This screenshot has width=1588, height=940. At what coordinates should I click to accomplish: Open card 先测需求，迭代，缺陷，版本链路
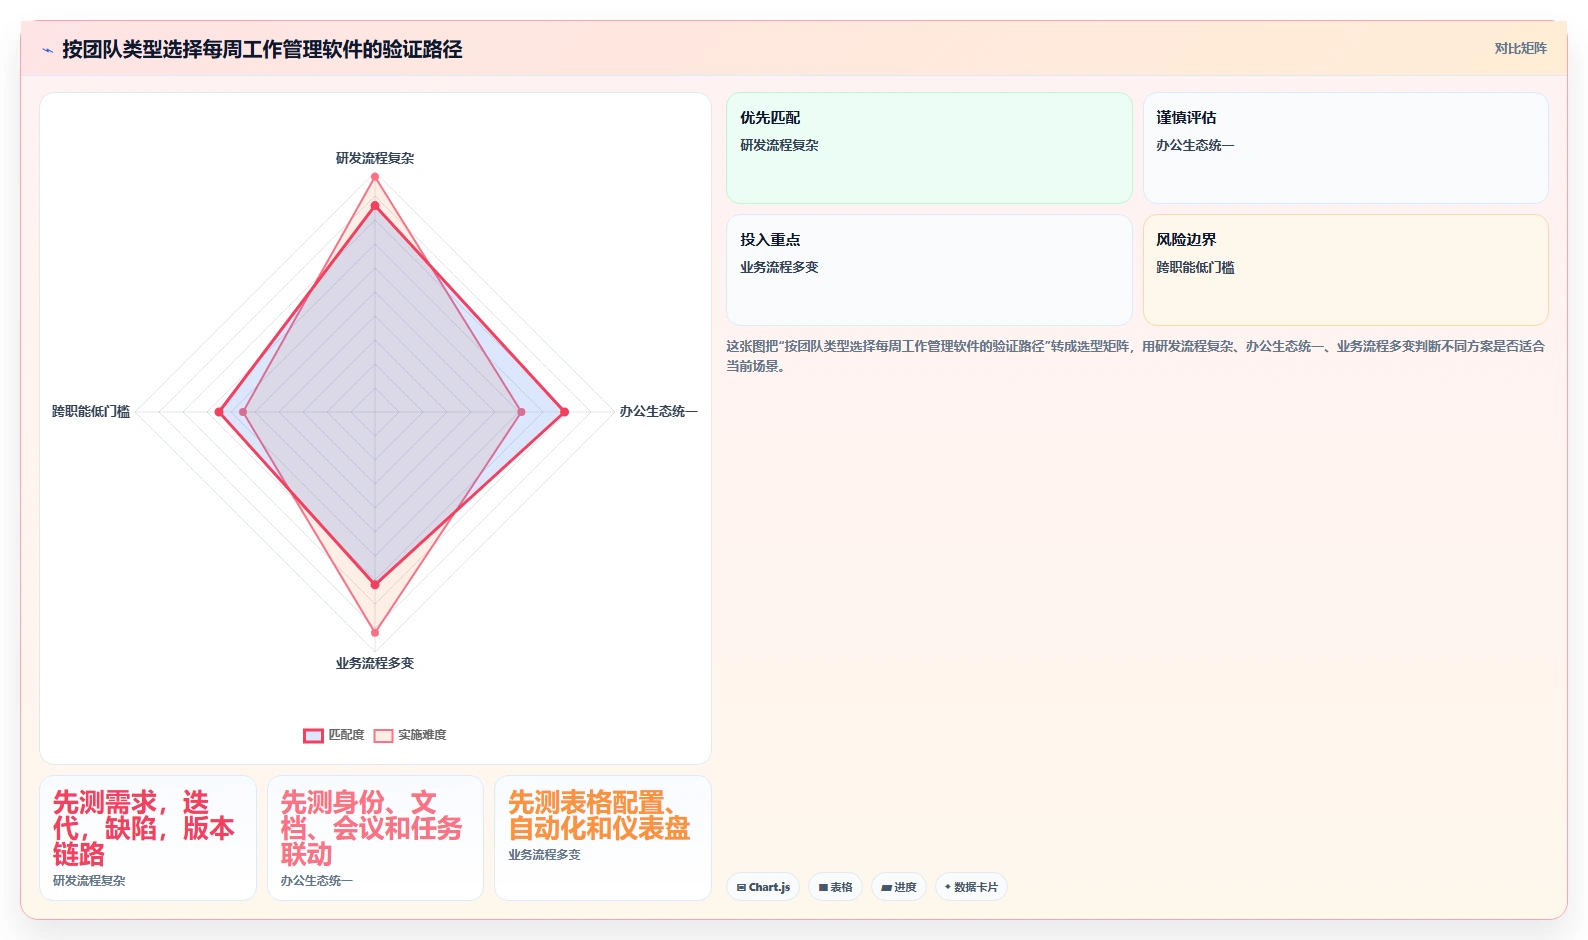tap(148, 838)
